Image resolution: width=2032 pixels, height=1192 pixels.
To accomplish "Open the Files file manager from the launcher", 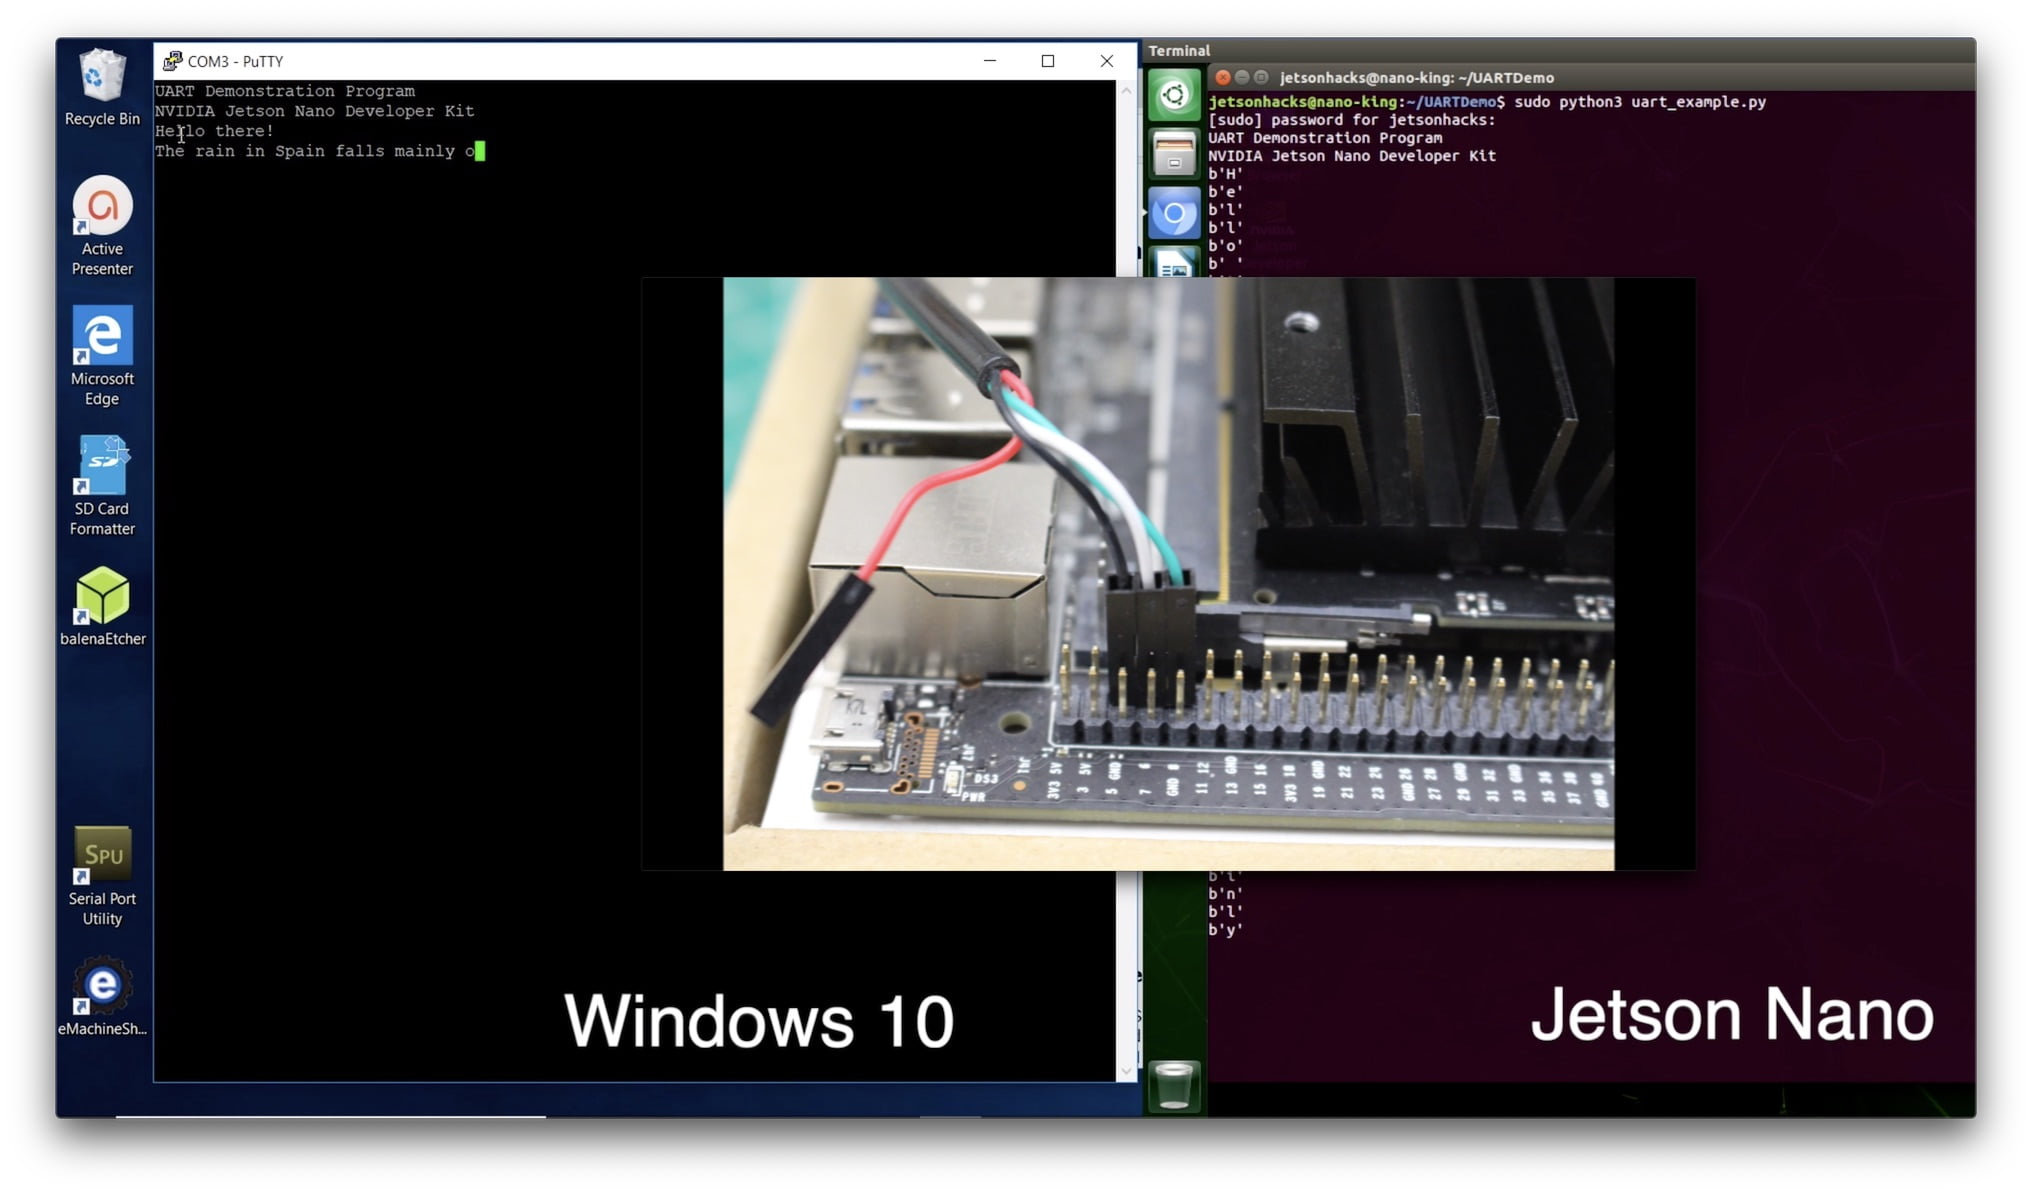I will pos(1173,153).
